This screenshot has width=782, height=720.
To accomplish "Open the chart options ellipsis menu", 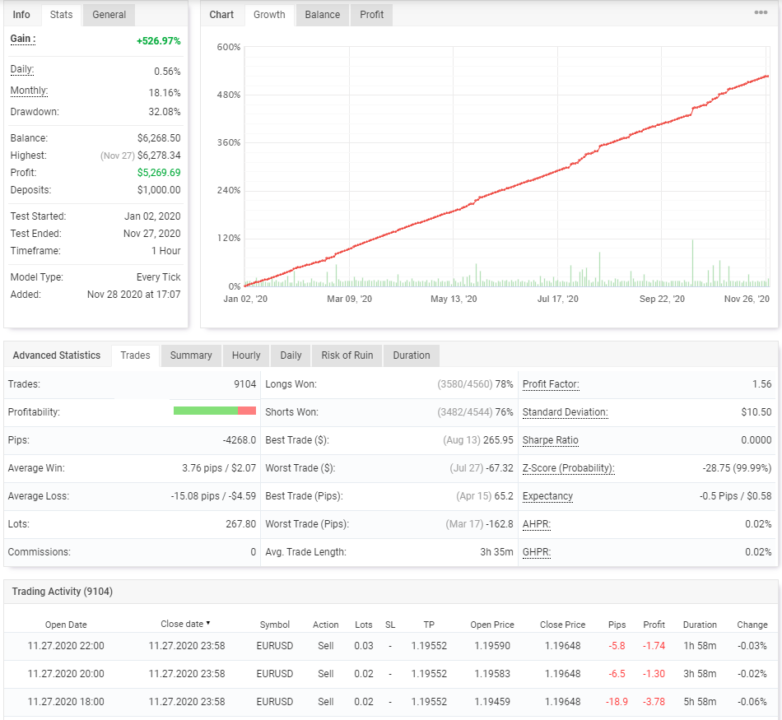I will pos(760,13).
